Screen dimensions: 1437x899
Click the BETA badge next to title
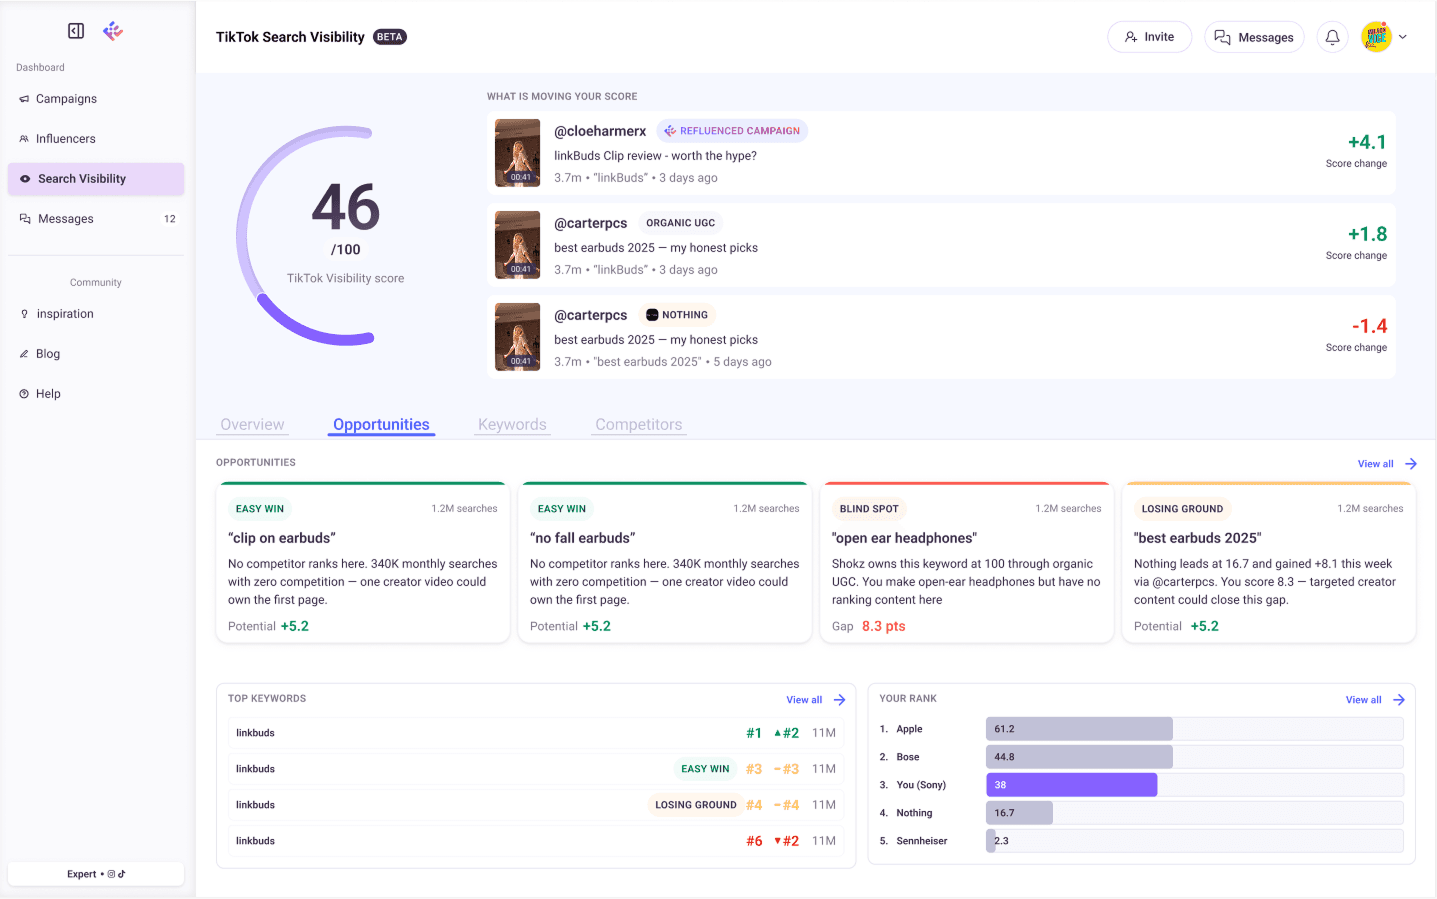(390, 37)
